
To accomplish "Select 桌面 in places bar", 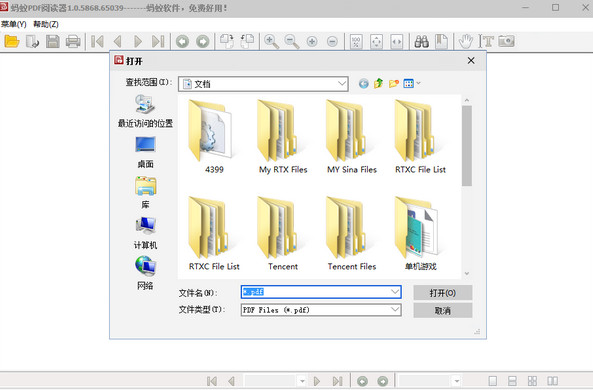I will pos(145,152).
